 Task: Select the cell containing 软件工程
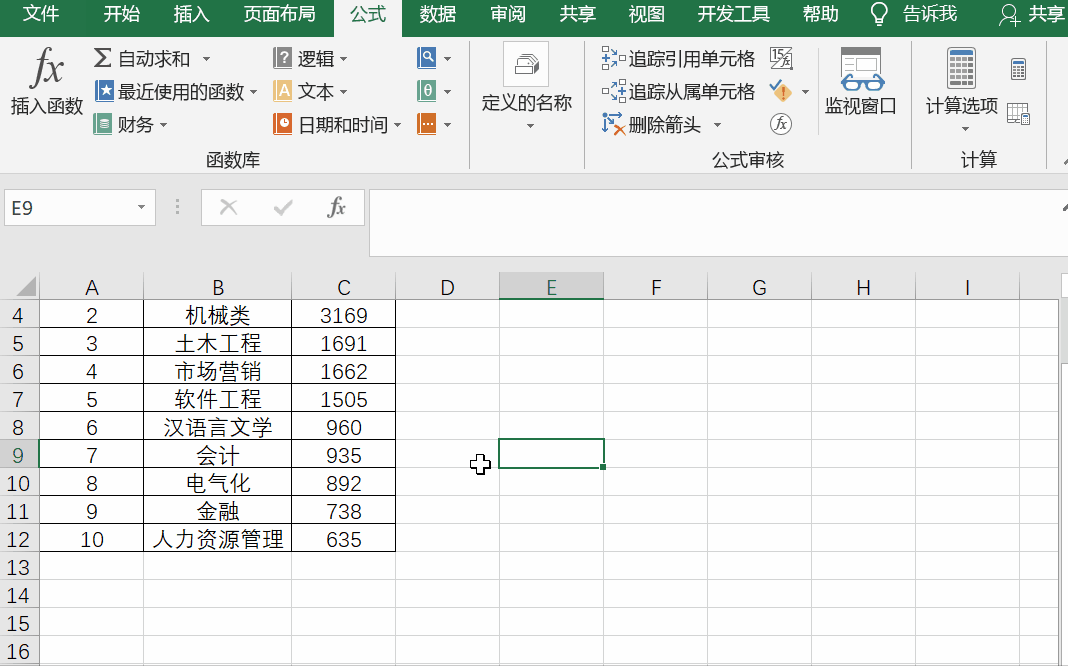click(217, 398)
